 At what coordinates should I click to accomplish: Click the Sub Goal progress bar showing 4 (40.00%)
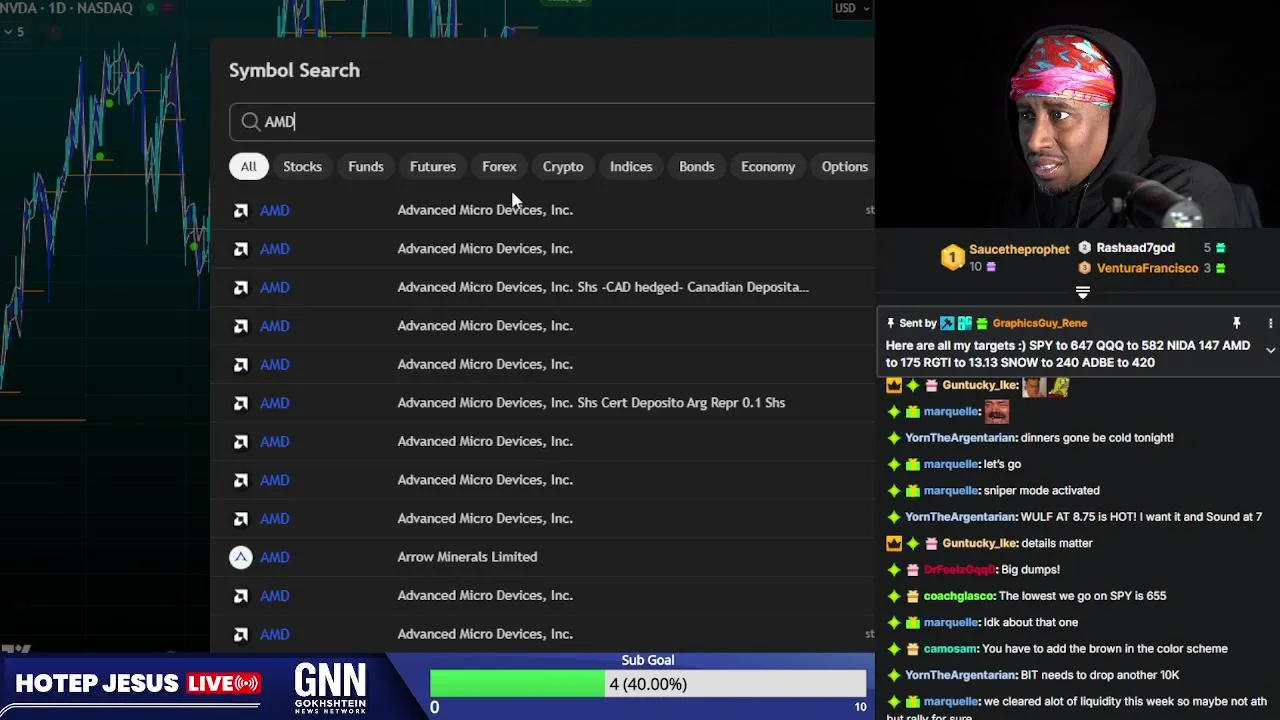pos(648,684)
